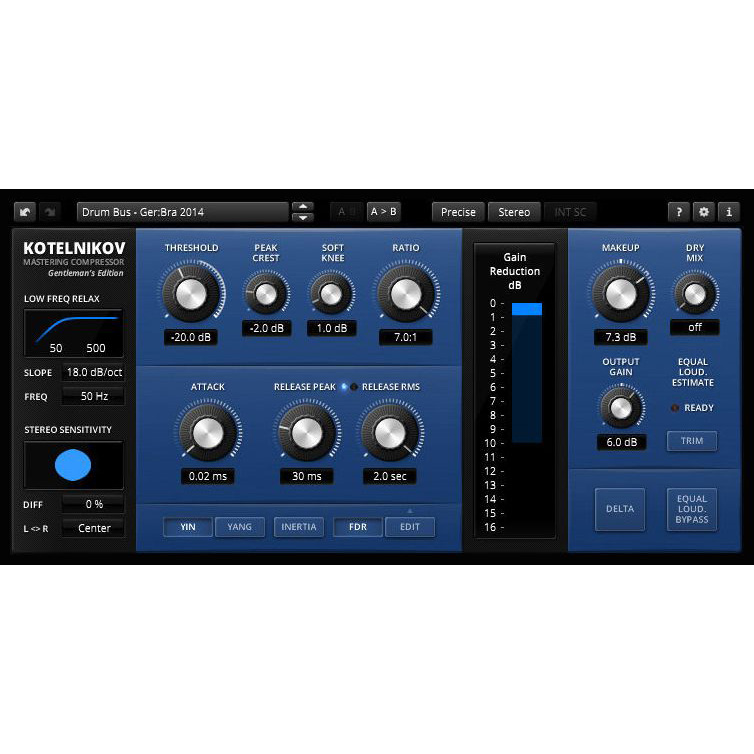Toggle the DELTA monitoring button

[620, 509]
